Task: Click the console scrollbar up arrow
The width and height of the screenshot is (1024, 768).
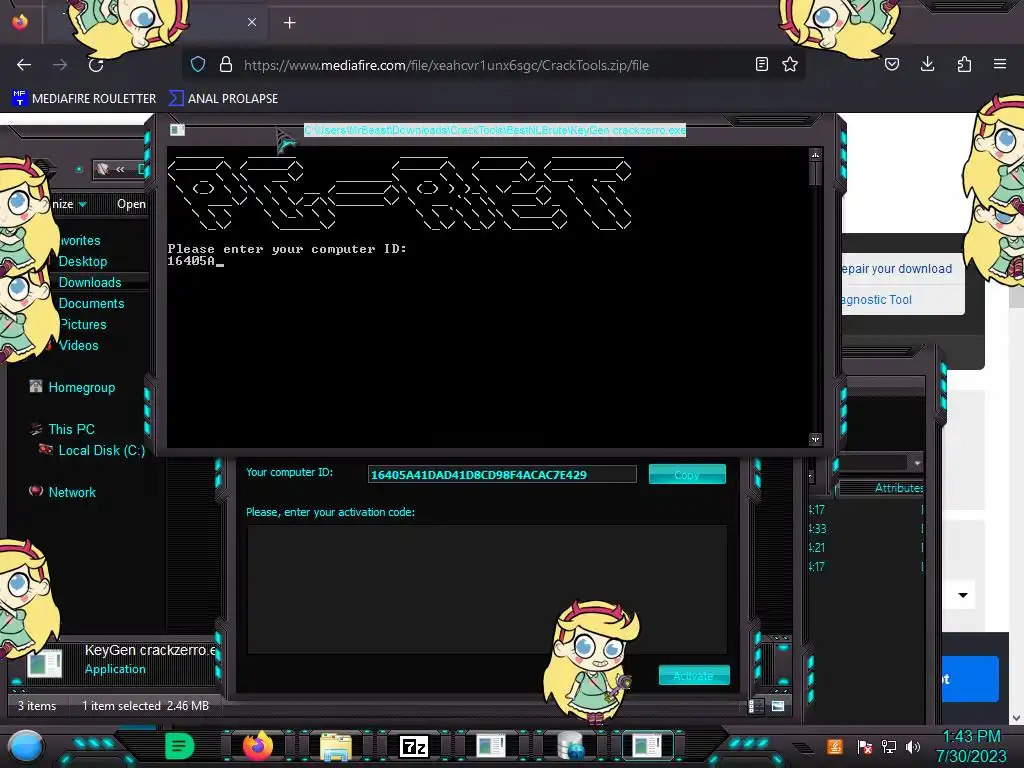Action: tap(815, 155)
